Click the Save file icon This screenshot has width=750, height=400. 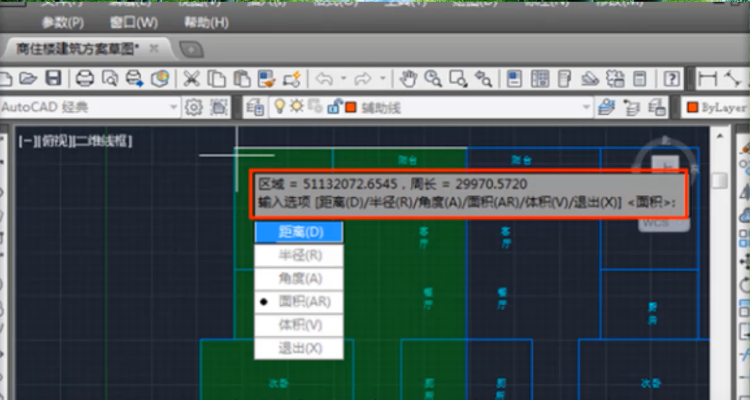click(x=54, y=78)
